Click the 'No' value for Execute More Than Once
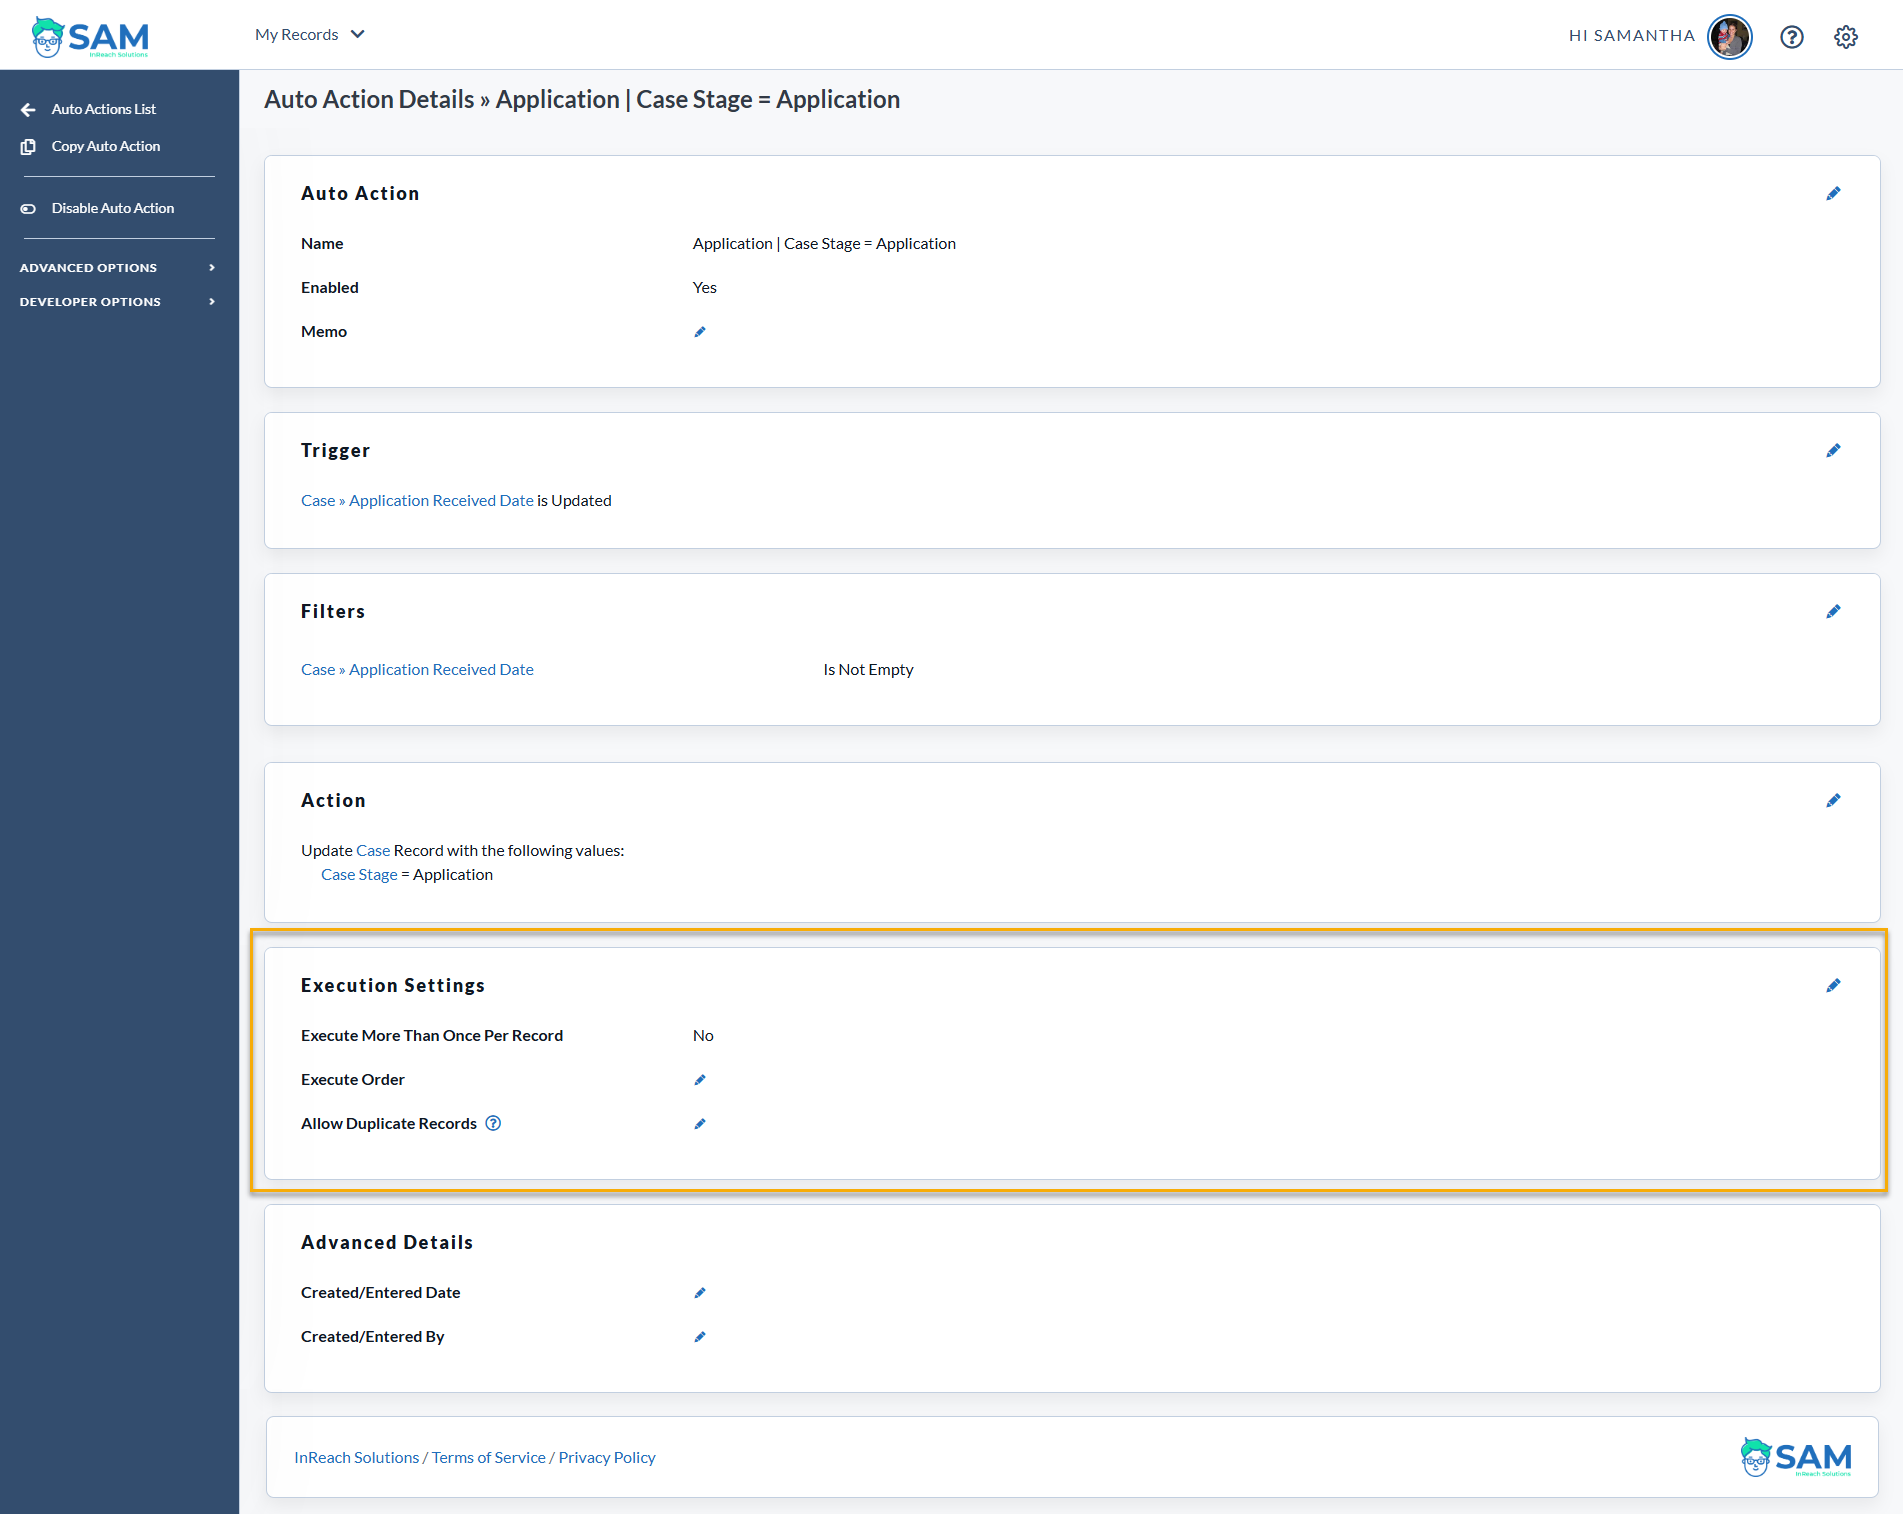This screenshot has width=1903, height=1514. pos(703,1036)
